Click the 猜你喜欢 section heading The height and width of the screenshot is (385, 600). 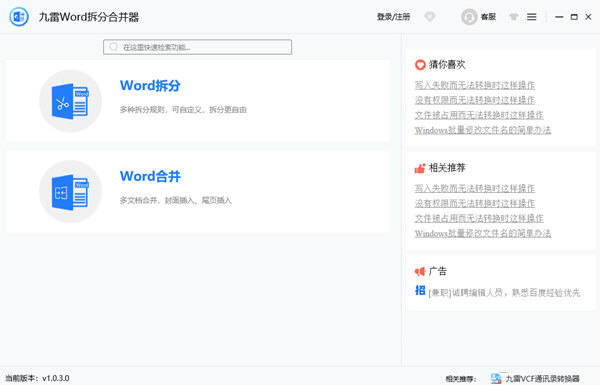point(447,65)
